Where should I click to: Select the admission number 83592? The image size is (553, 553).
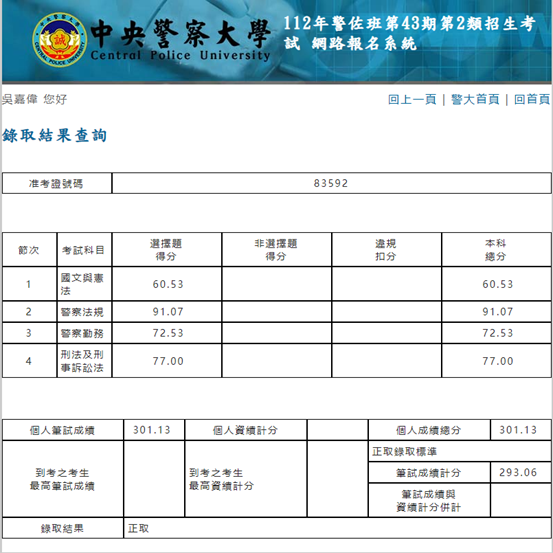pos(331,183)
